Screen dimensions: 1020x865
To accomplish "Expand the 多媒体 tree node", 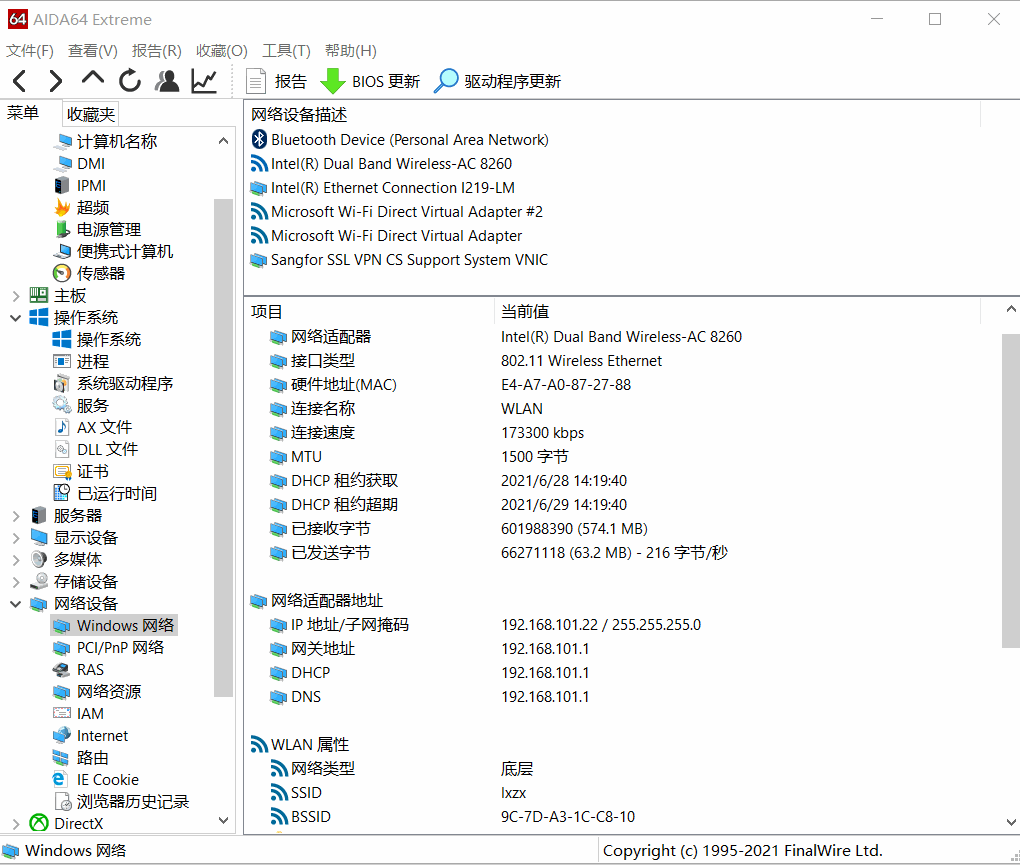I will (x=16, y=560).
